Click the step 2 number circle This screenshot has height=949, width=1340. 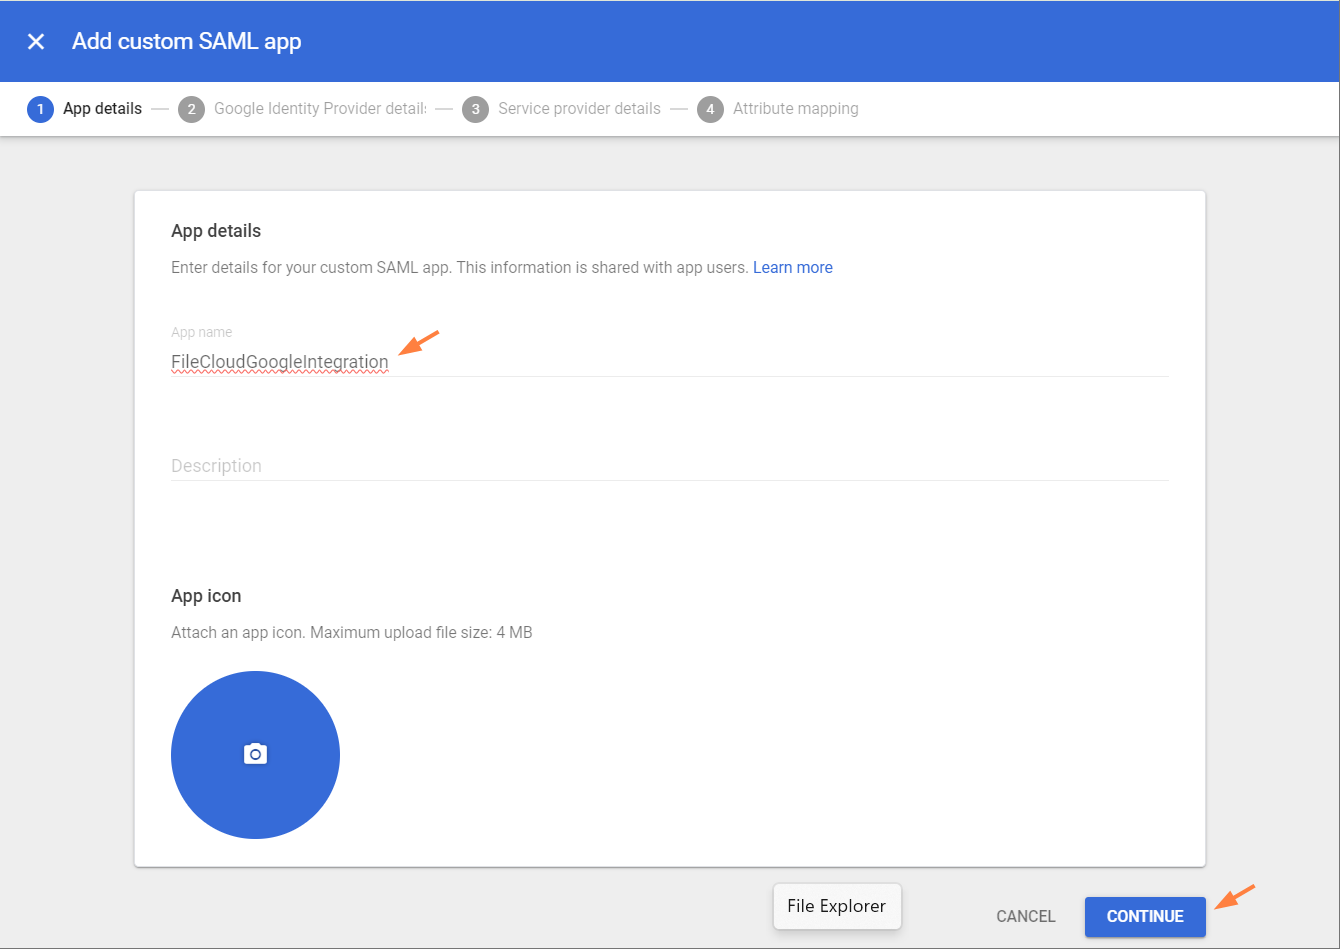tap(191, 109)
